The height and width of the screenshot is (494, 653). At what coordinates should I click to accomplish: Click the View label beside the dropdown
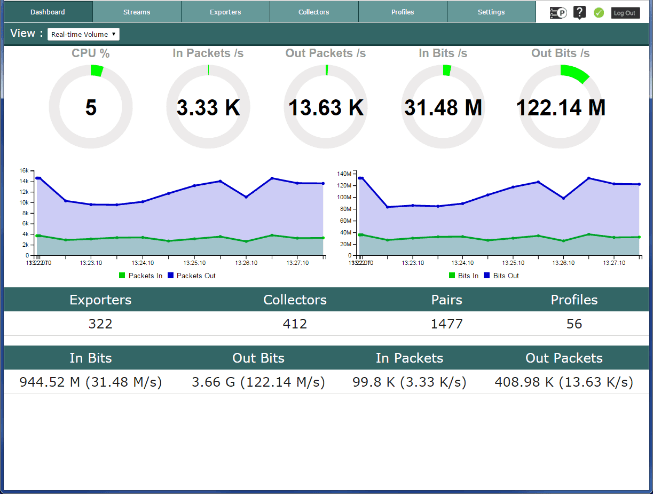click(26, 33)
